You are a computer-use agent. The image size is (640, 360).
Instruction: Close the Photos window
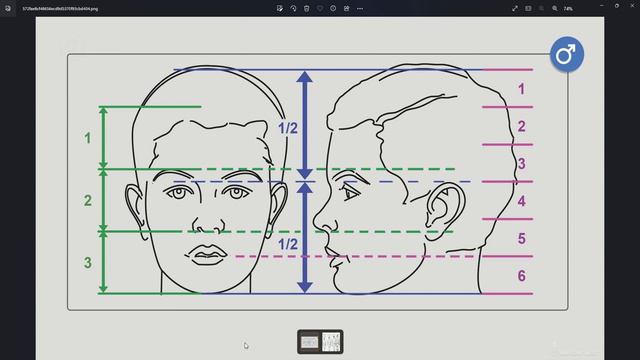[x=632, y=6]
